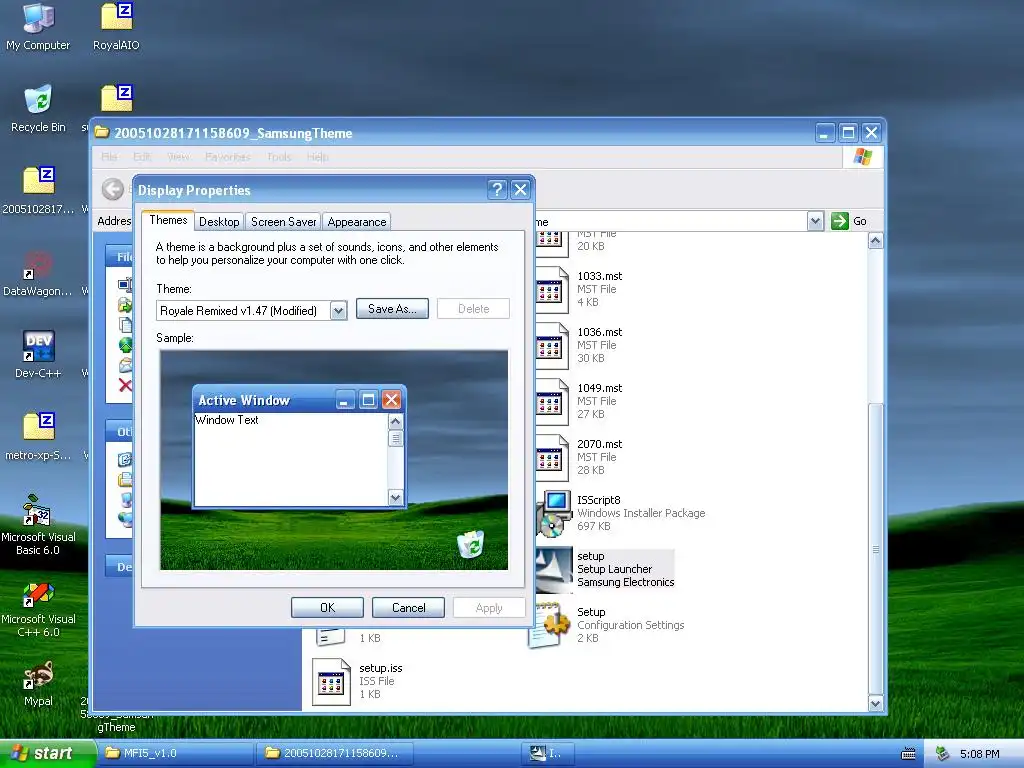Click the Windows flag logo in Explorer
The image size is (1024, 768).
[862, 157]
